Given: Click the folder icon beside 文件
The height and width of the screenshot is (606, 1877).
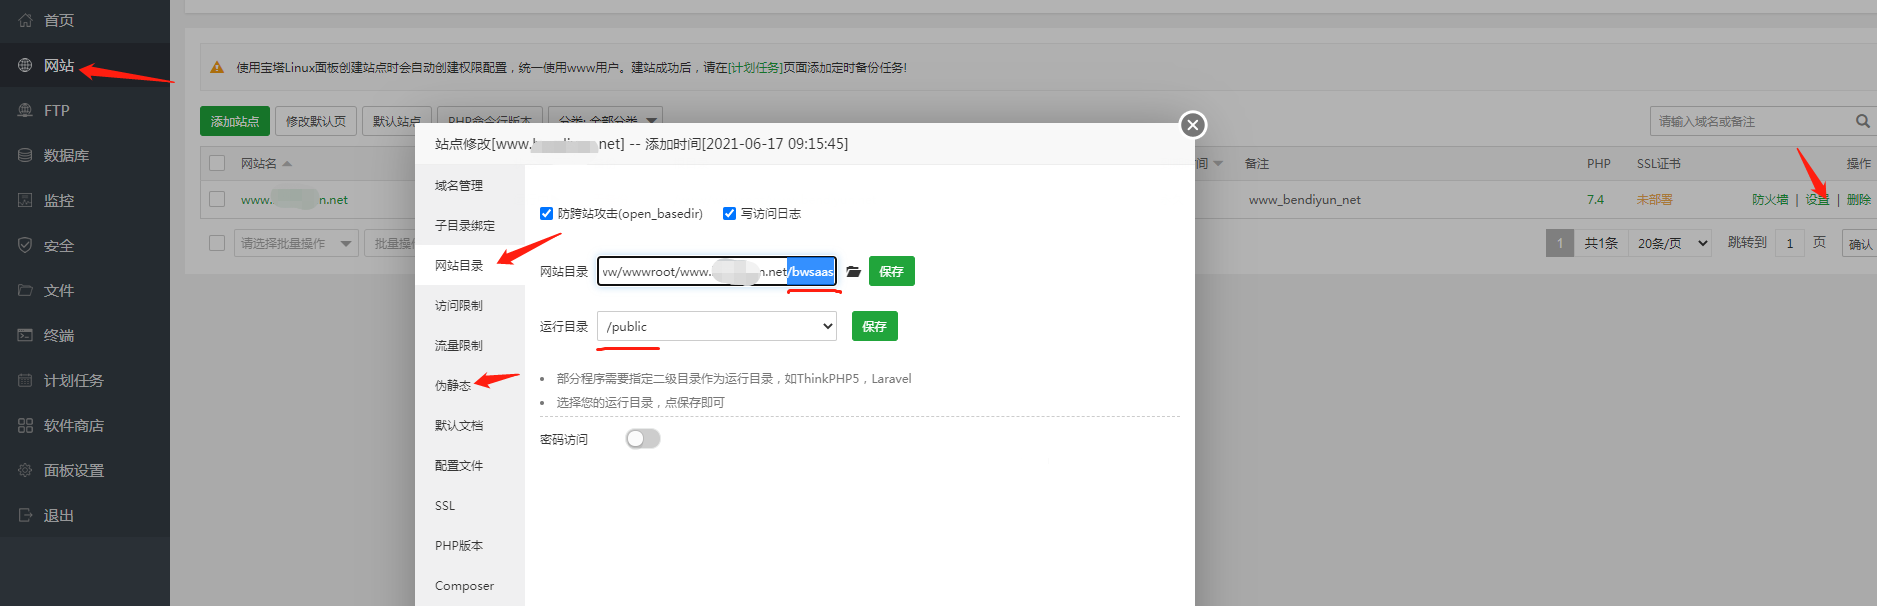Looking at the screenshot, I should [25, 290].
